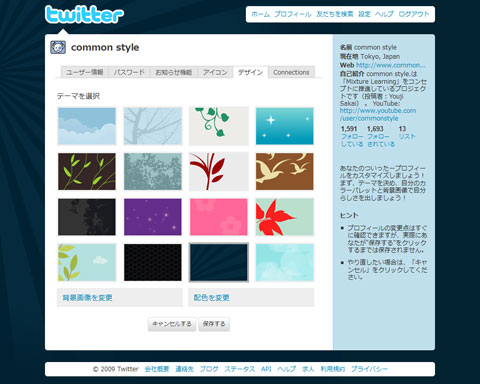
Task: Open the 利用規約 footer link
Action: pyautogui.click(x=333, y=369)
